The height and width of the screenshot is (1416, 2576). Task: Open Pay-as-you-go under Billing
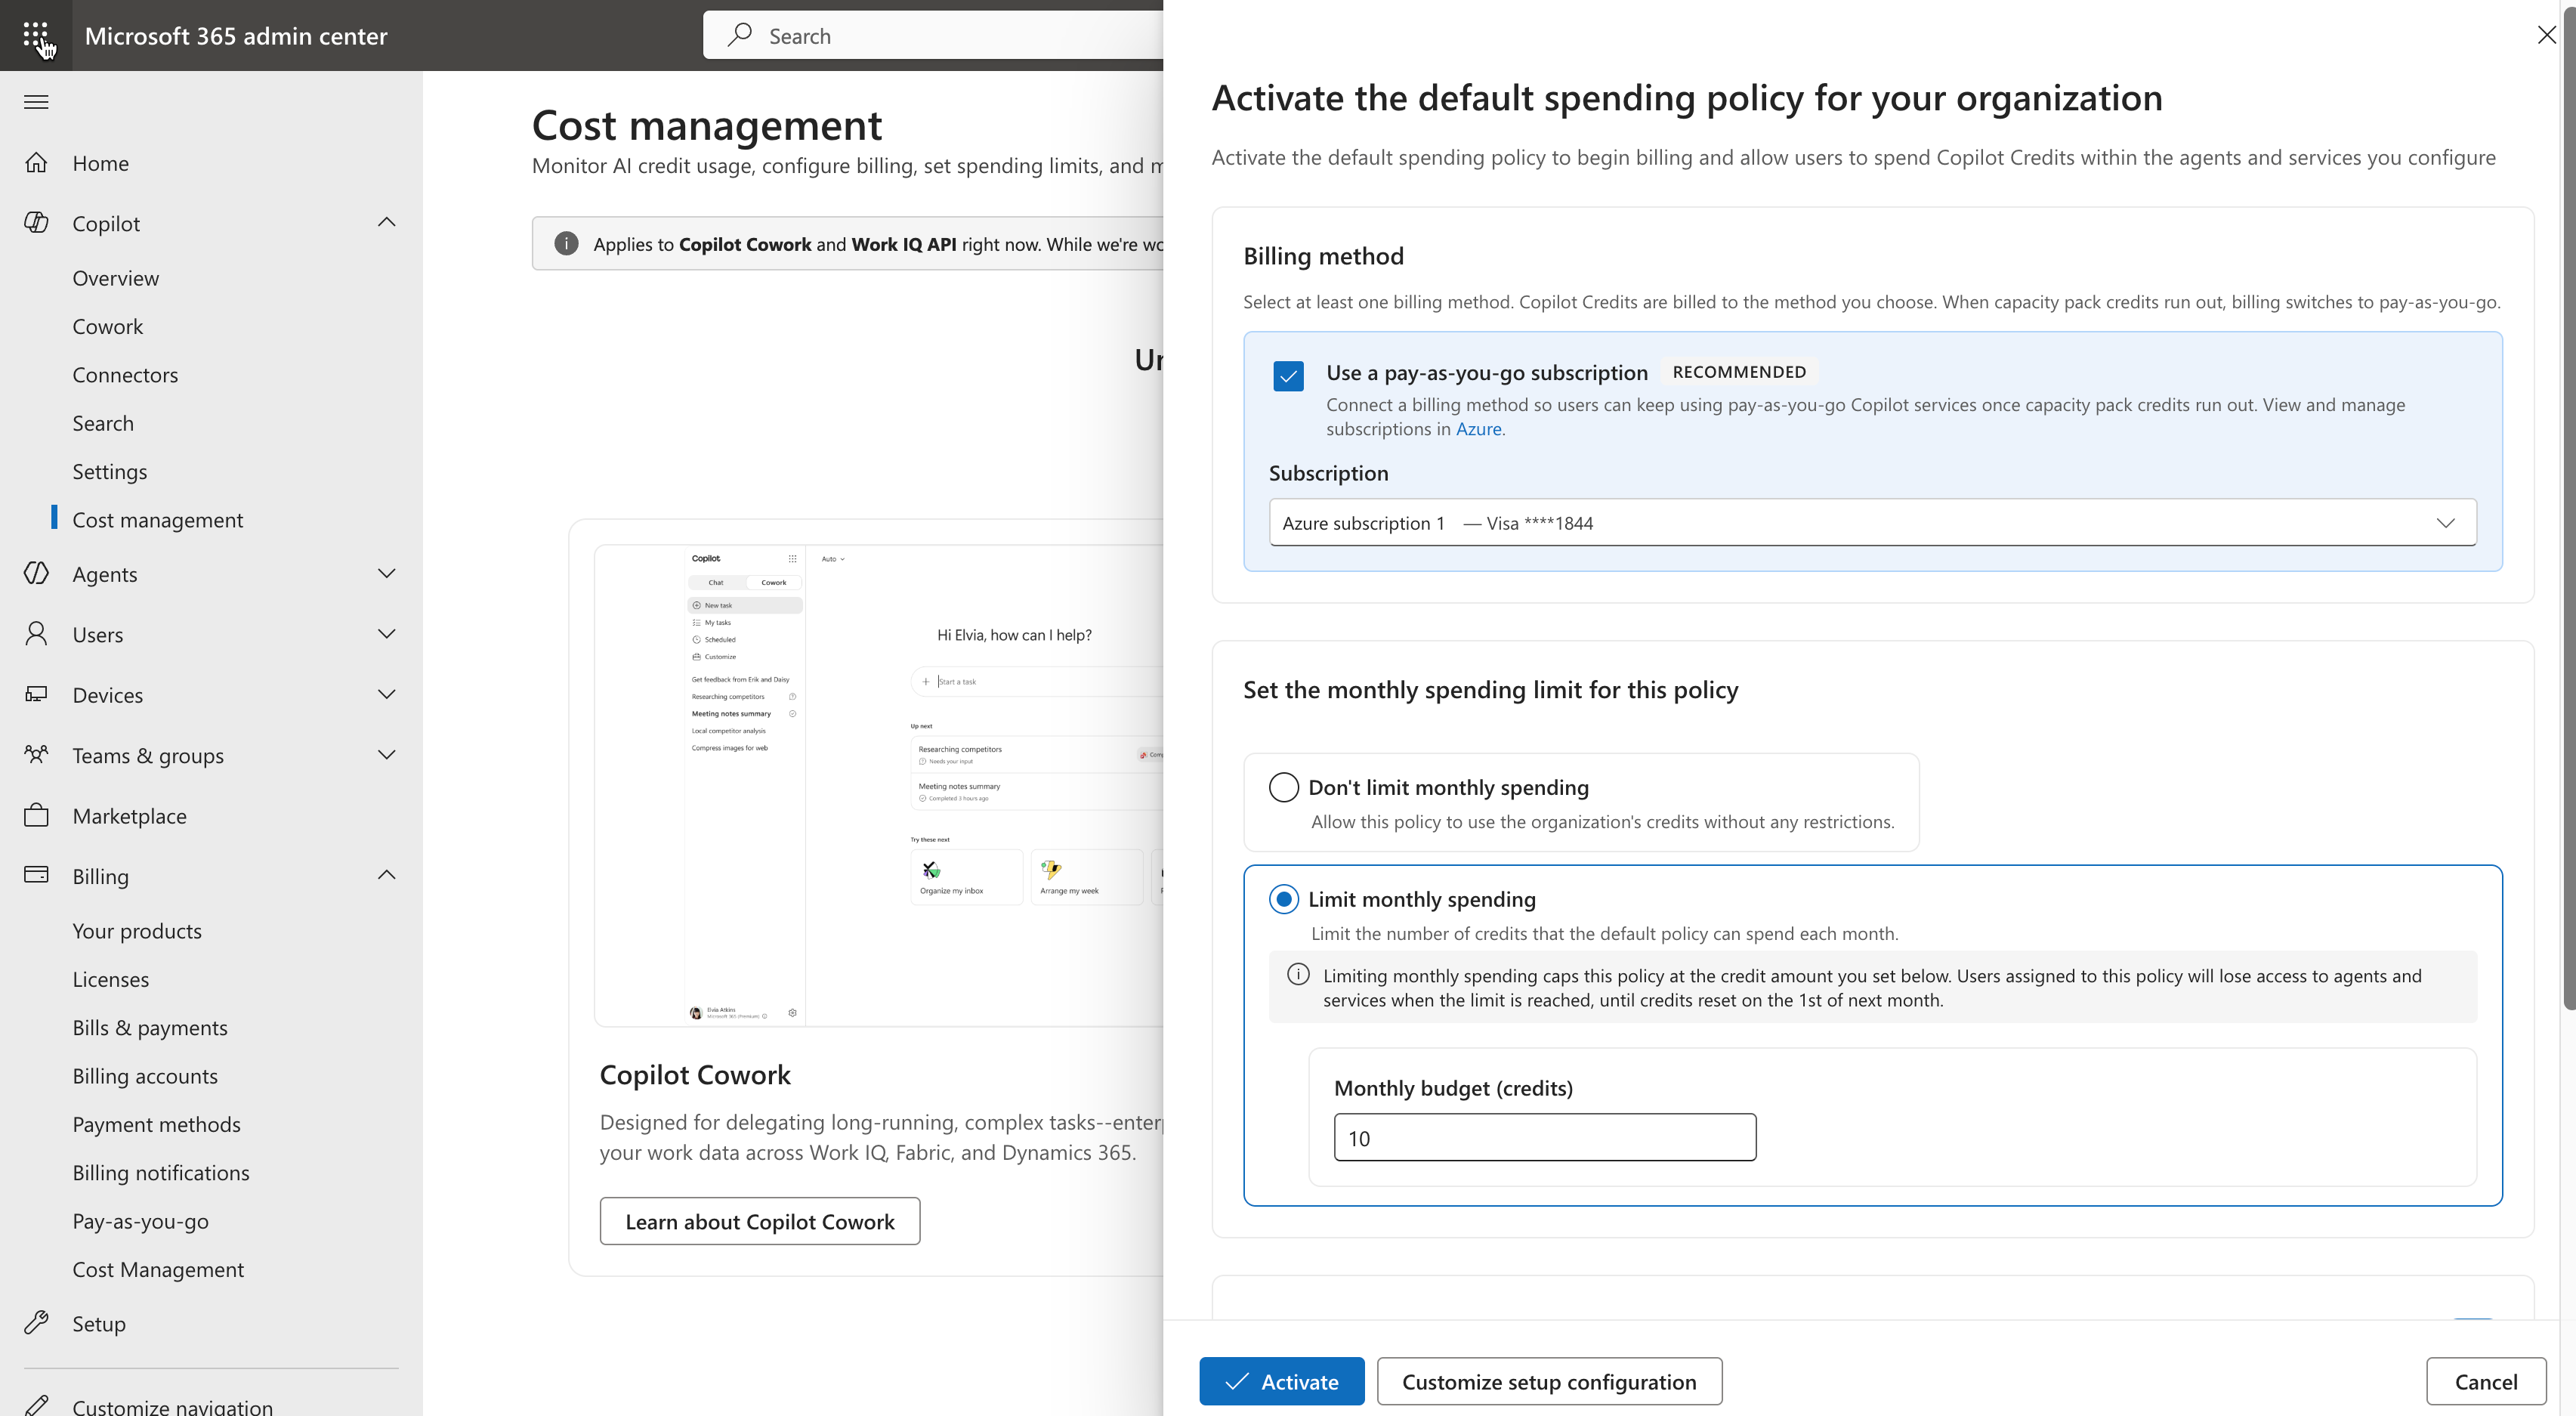(x=140, y=1221)
